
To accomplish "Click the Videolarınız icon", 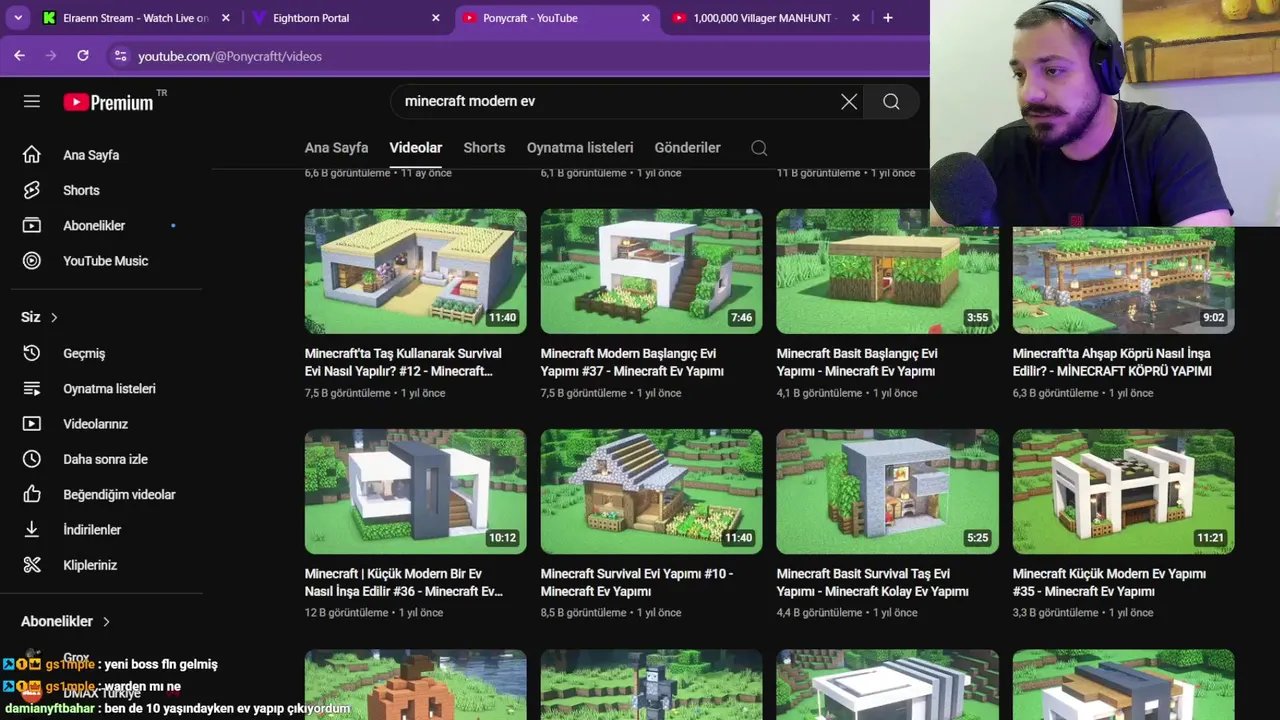I will pyautogui.click(x=32, y=424).
